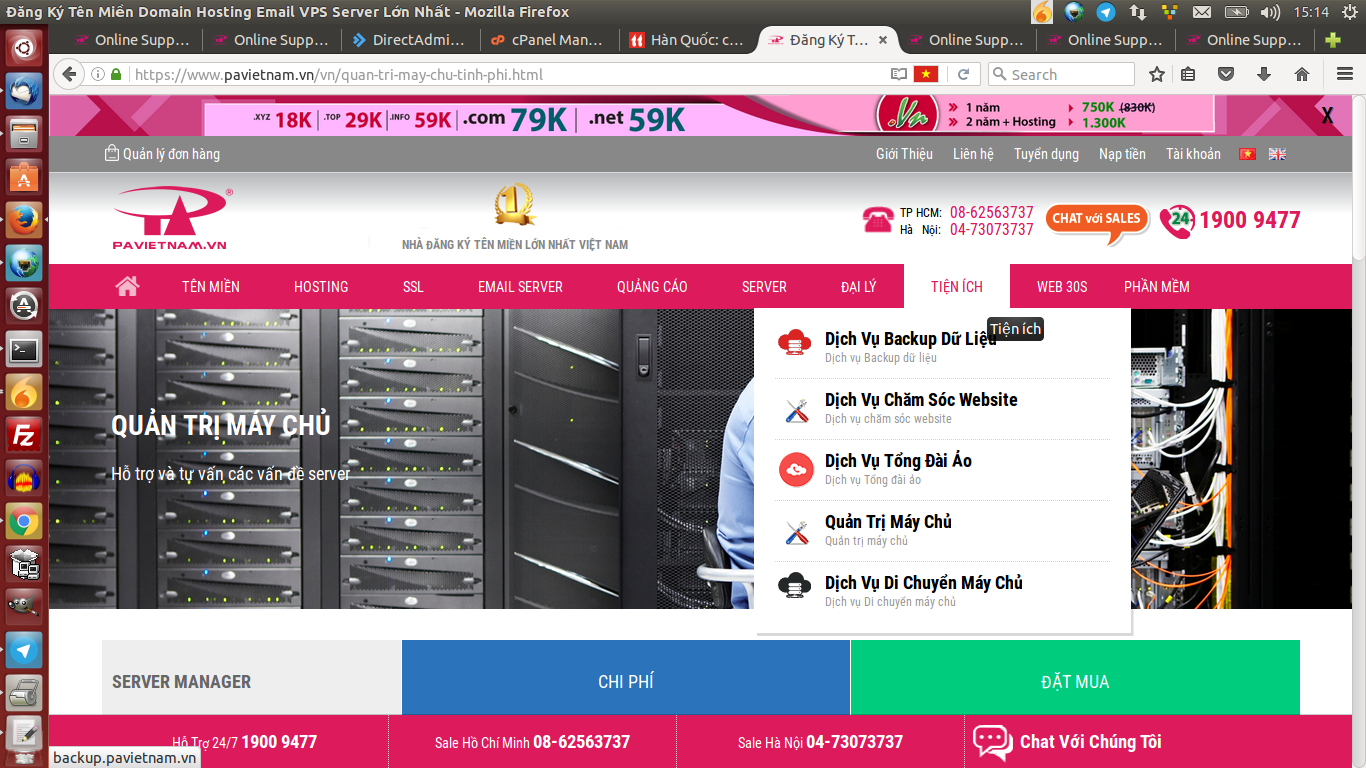The width and height of the screenshot is (1366, 768).
Task: Open Telegram from the Ubuntu launcher
Action: click(24, 651)
